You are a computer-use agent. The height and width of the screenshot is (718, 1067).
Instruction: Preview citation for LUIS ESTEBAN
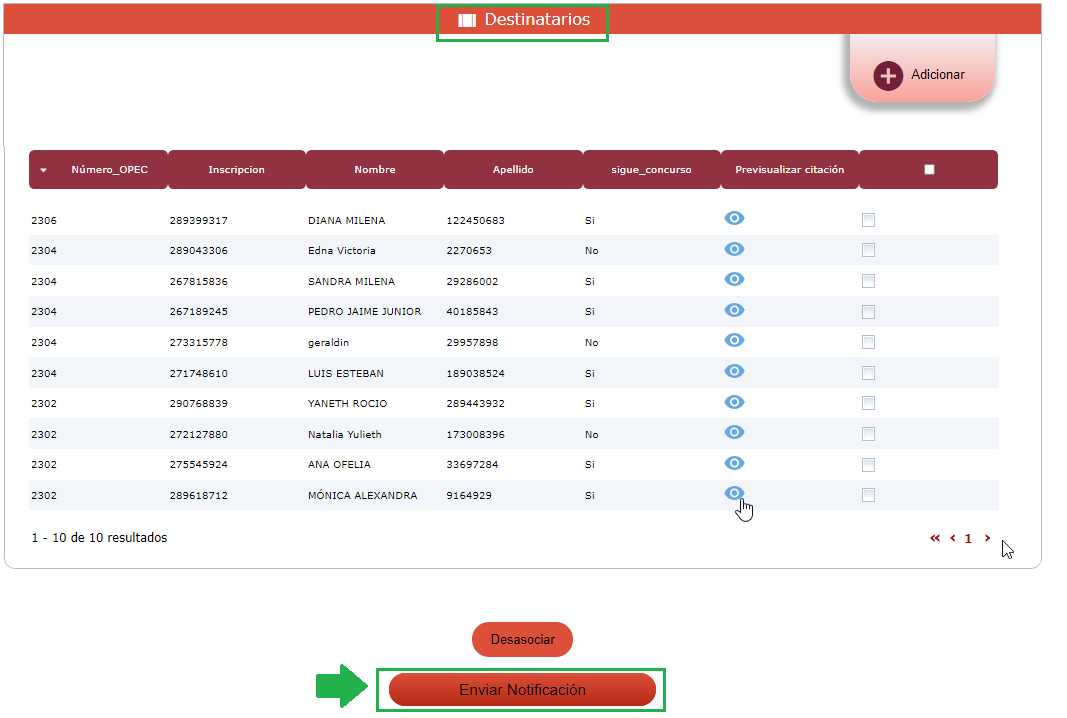(734, 371)
